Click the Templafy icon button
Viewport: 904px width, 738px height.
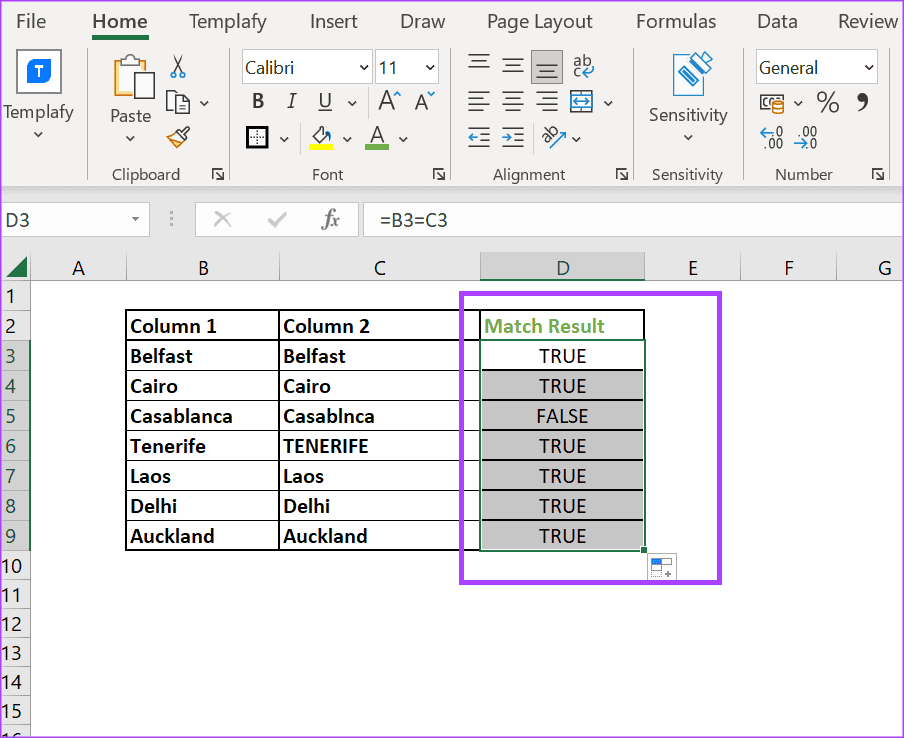click(x=39, y=72)
